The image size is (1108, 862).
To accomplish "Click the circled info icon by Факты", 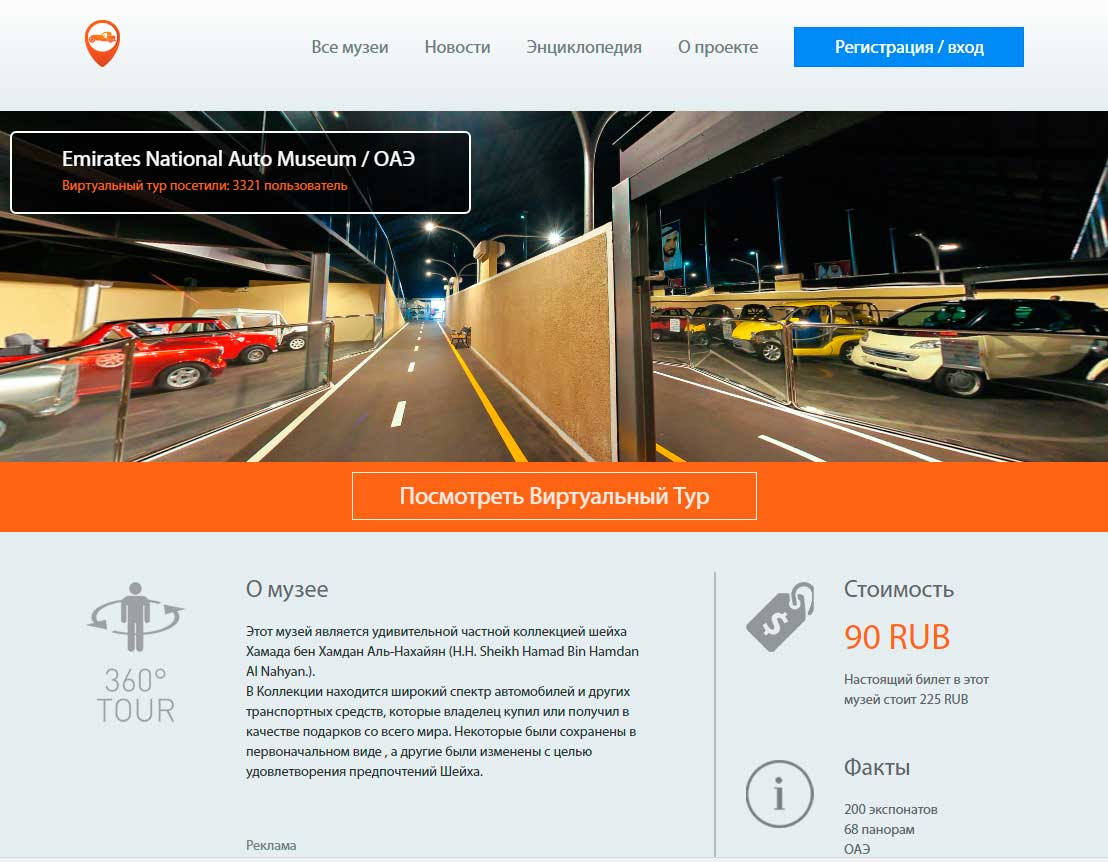I will tap(779, 793).
